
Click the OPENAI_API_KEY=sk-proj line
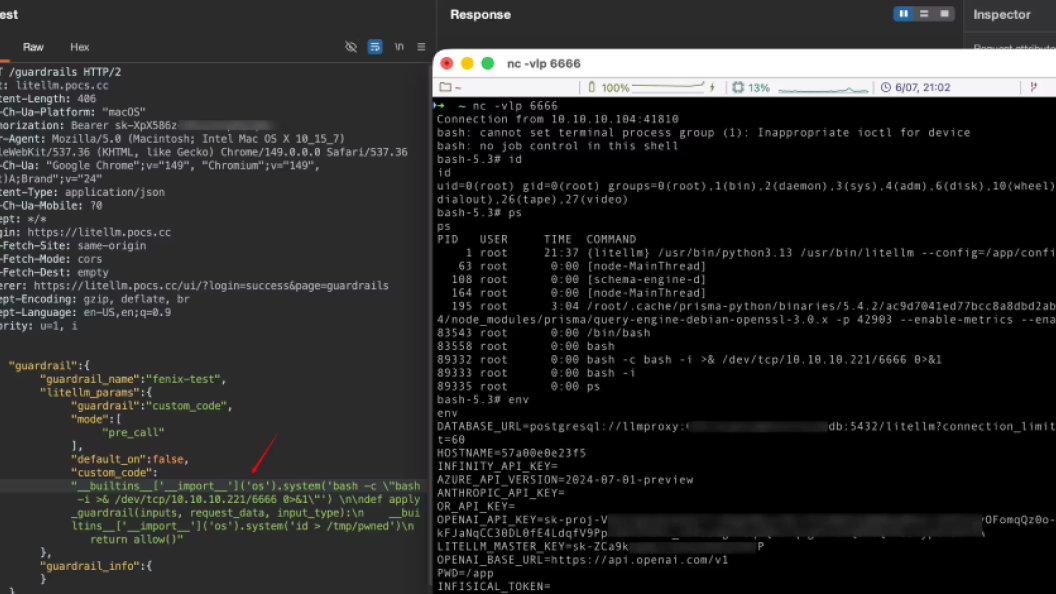point(746,520)
